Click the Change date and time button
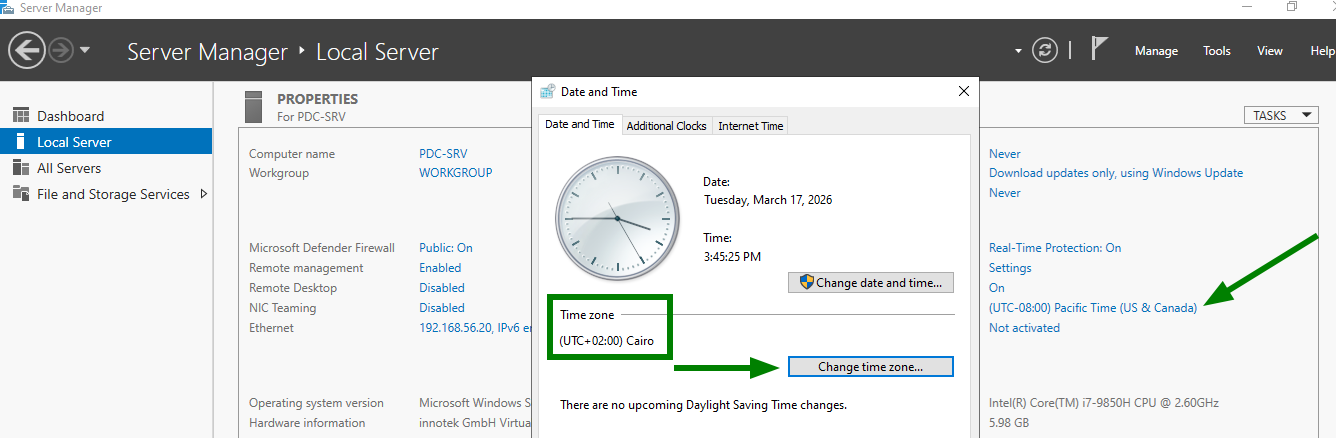This screenshot has width=1336, height=438. click(871, 283)
